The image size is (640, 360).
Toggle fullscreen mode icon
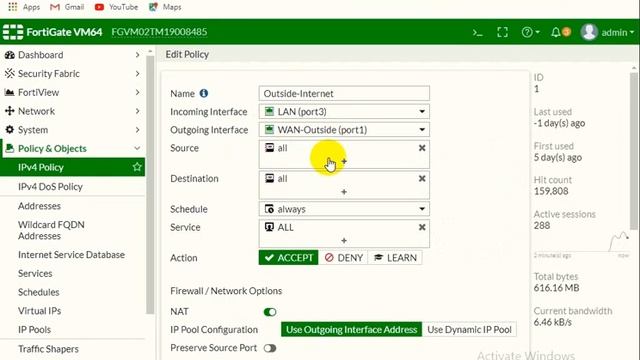(502, 32)
